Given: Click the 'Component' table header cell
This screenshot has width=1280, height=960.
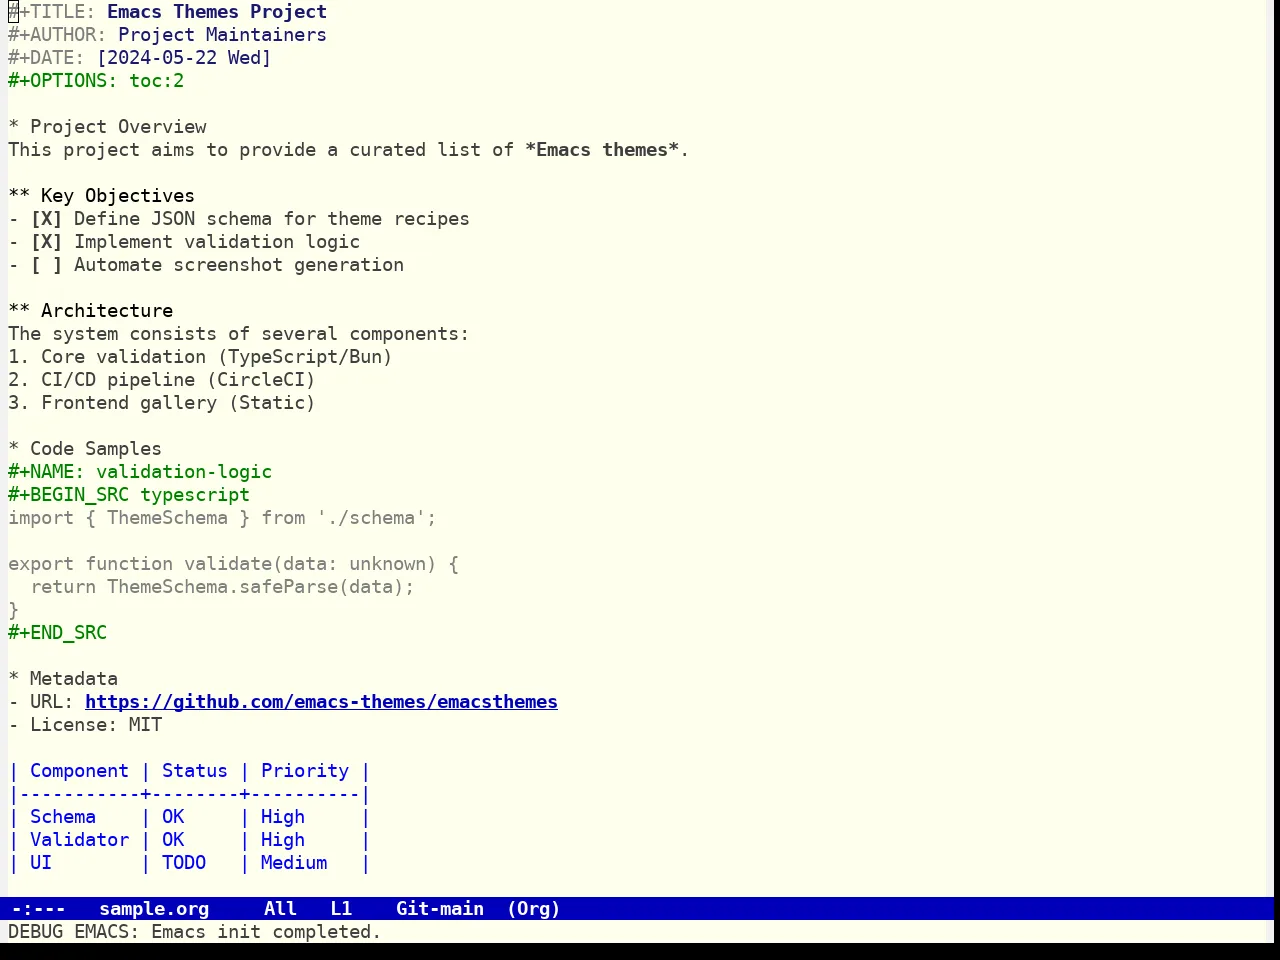Looking at the screenshot, I should pos(79,771).
